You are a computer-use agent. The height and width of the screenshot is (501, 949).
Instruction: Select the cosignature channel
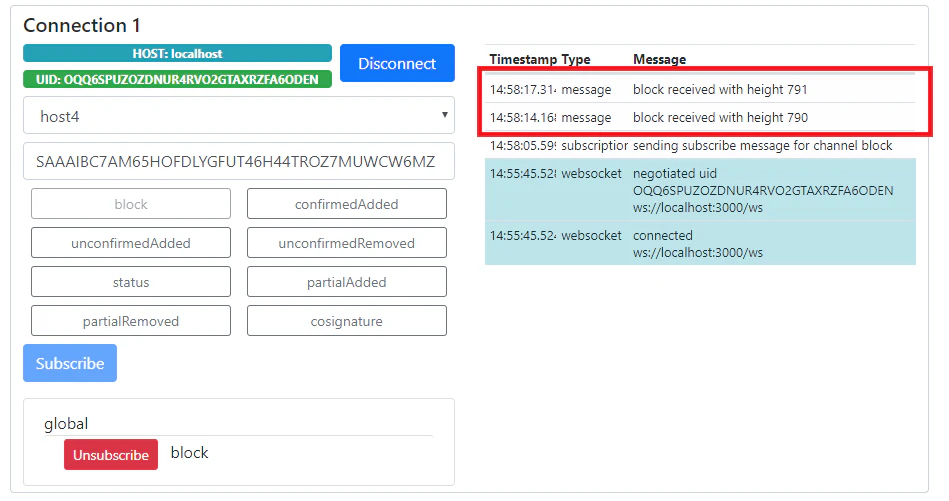pos(347,321)
